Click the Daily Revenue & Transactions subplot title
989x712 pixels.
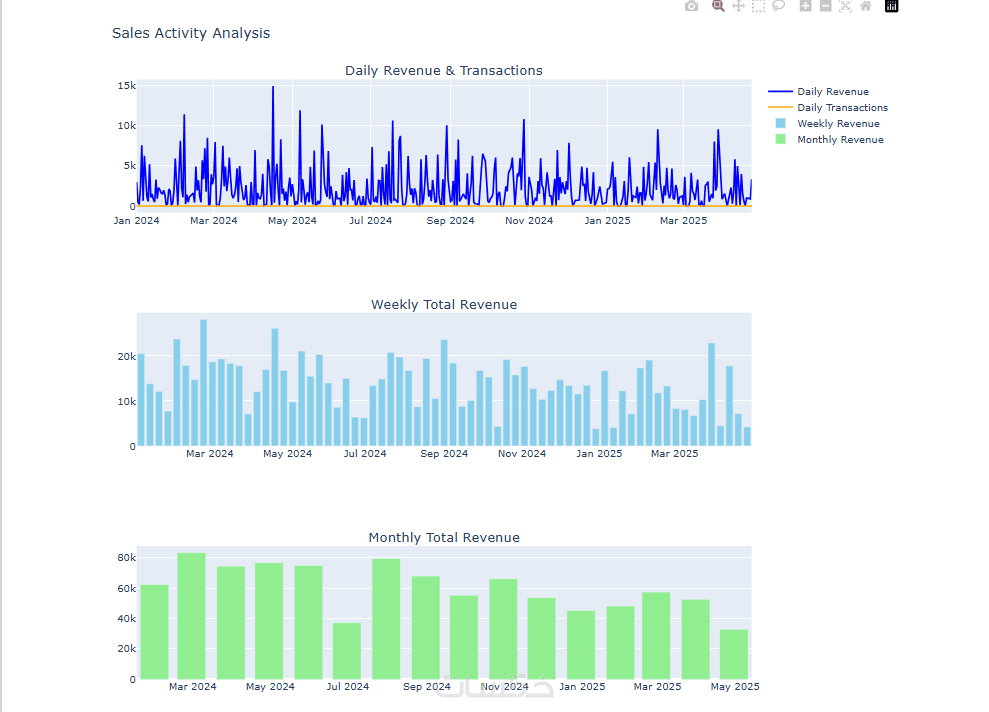[443, 71]
